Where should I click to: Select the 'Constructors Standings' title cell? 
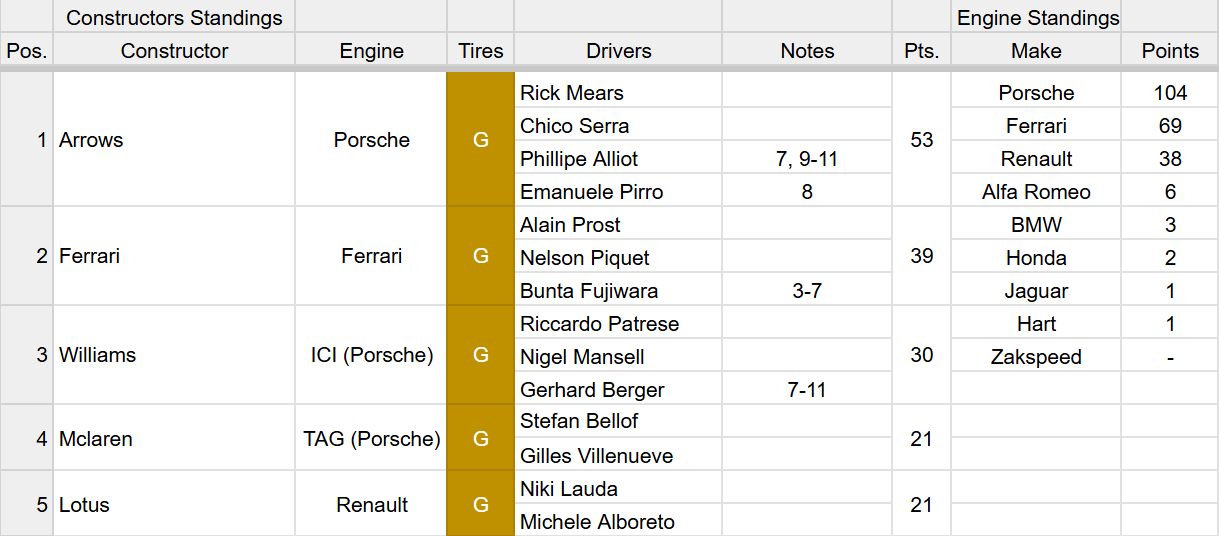tap(174, 17)
